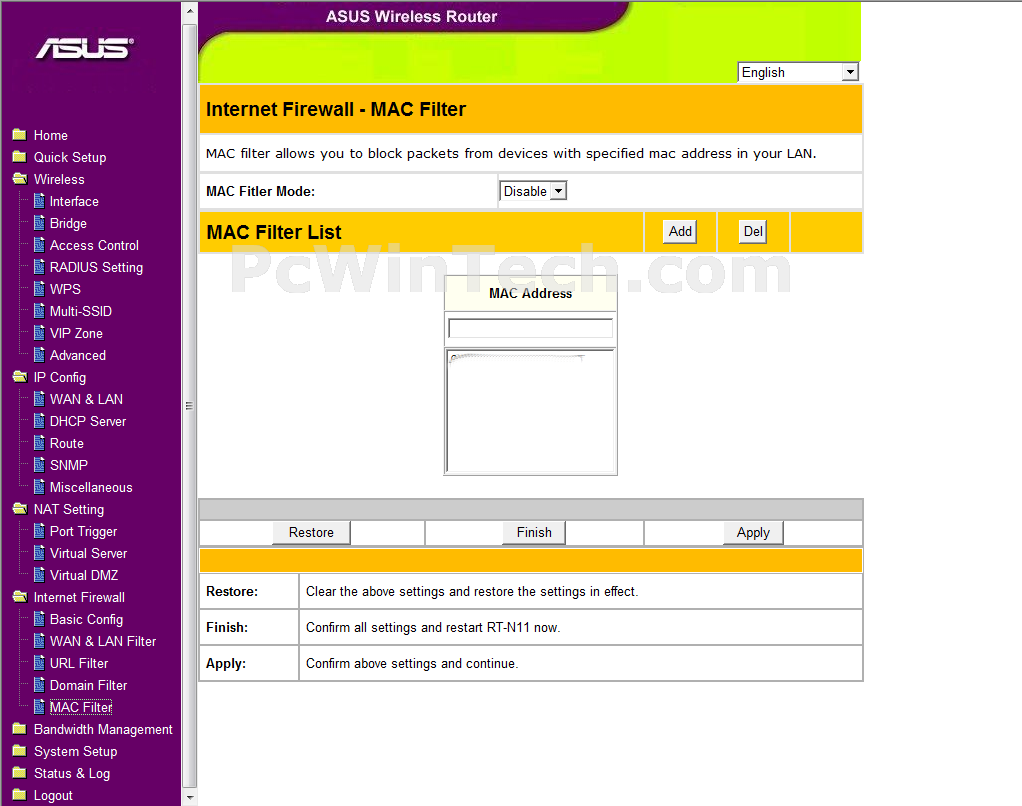
Task: Click the Logout folder icon
Action: pyautogui.click(x=20, y=795)
